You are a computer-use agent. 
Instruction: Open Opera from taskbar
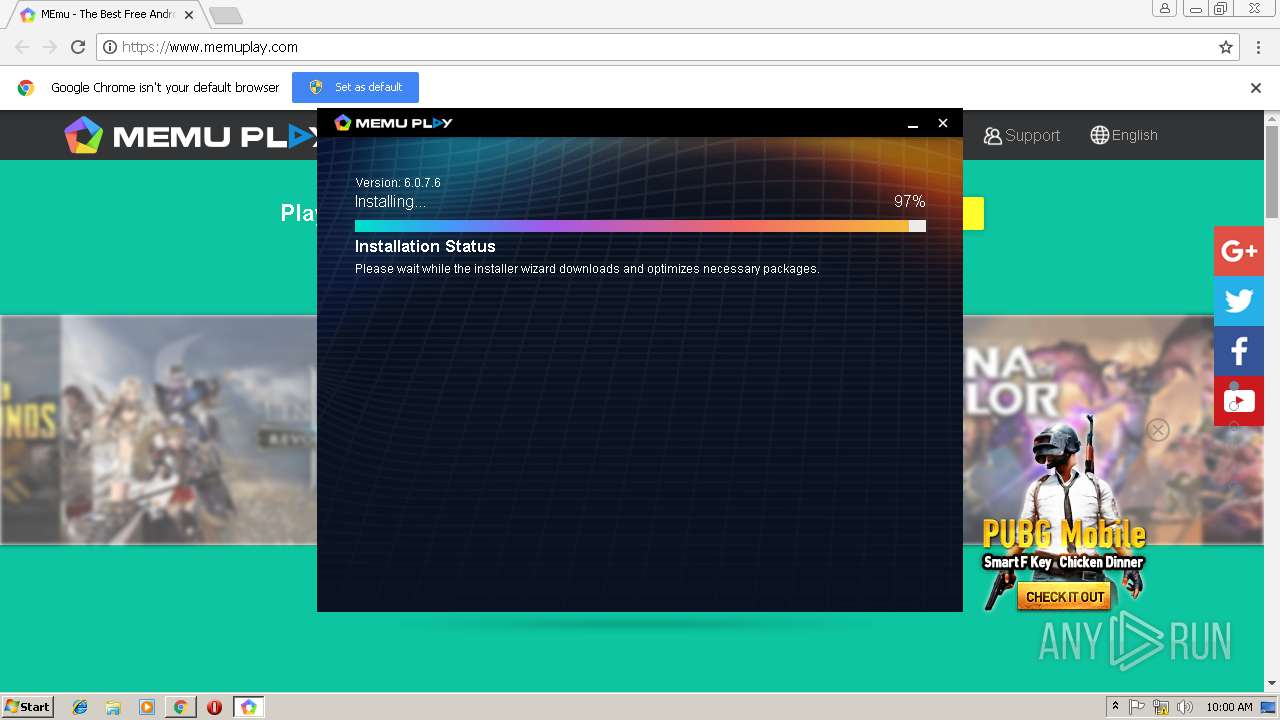tap(214, 707)
